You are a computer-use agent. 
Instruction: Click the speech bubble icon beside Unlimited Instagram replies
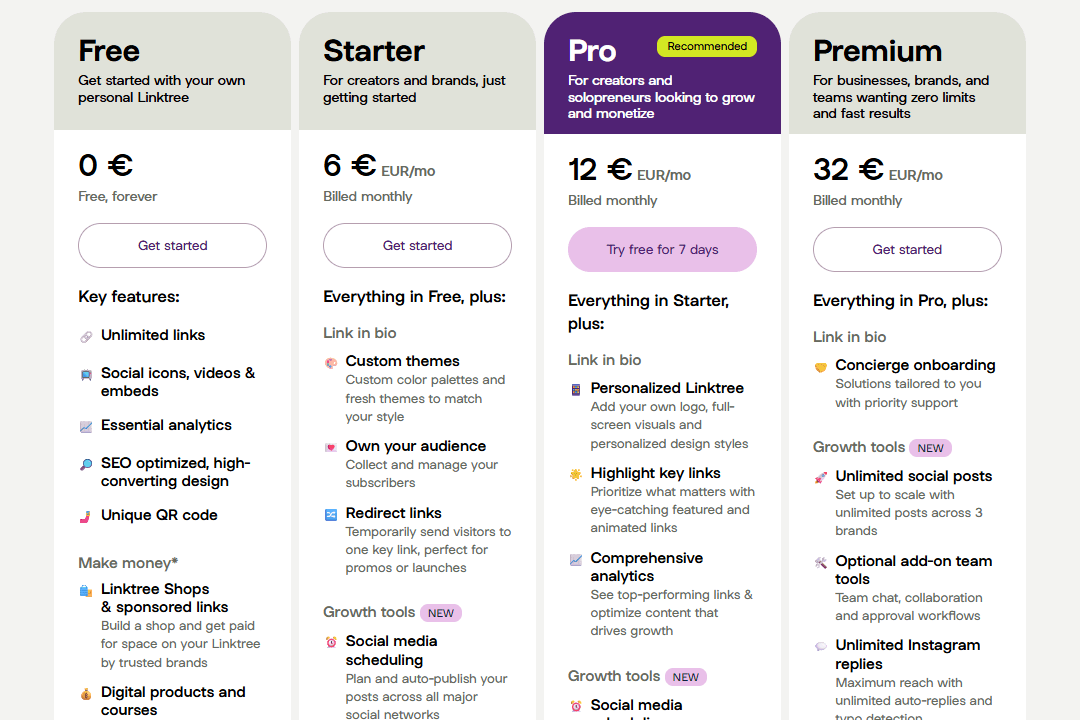(x=820, y=645)
